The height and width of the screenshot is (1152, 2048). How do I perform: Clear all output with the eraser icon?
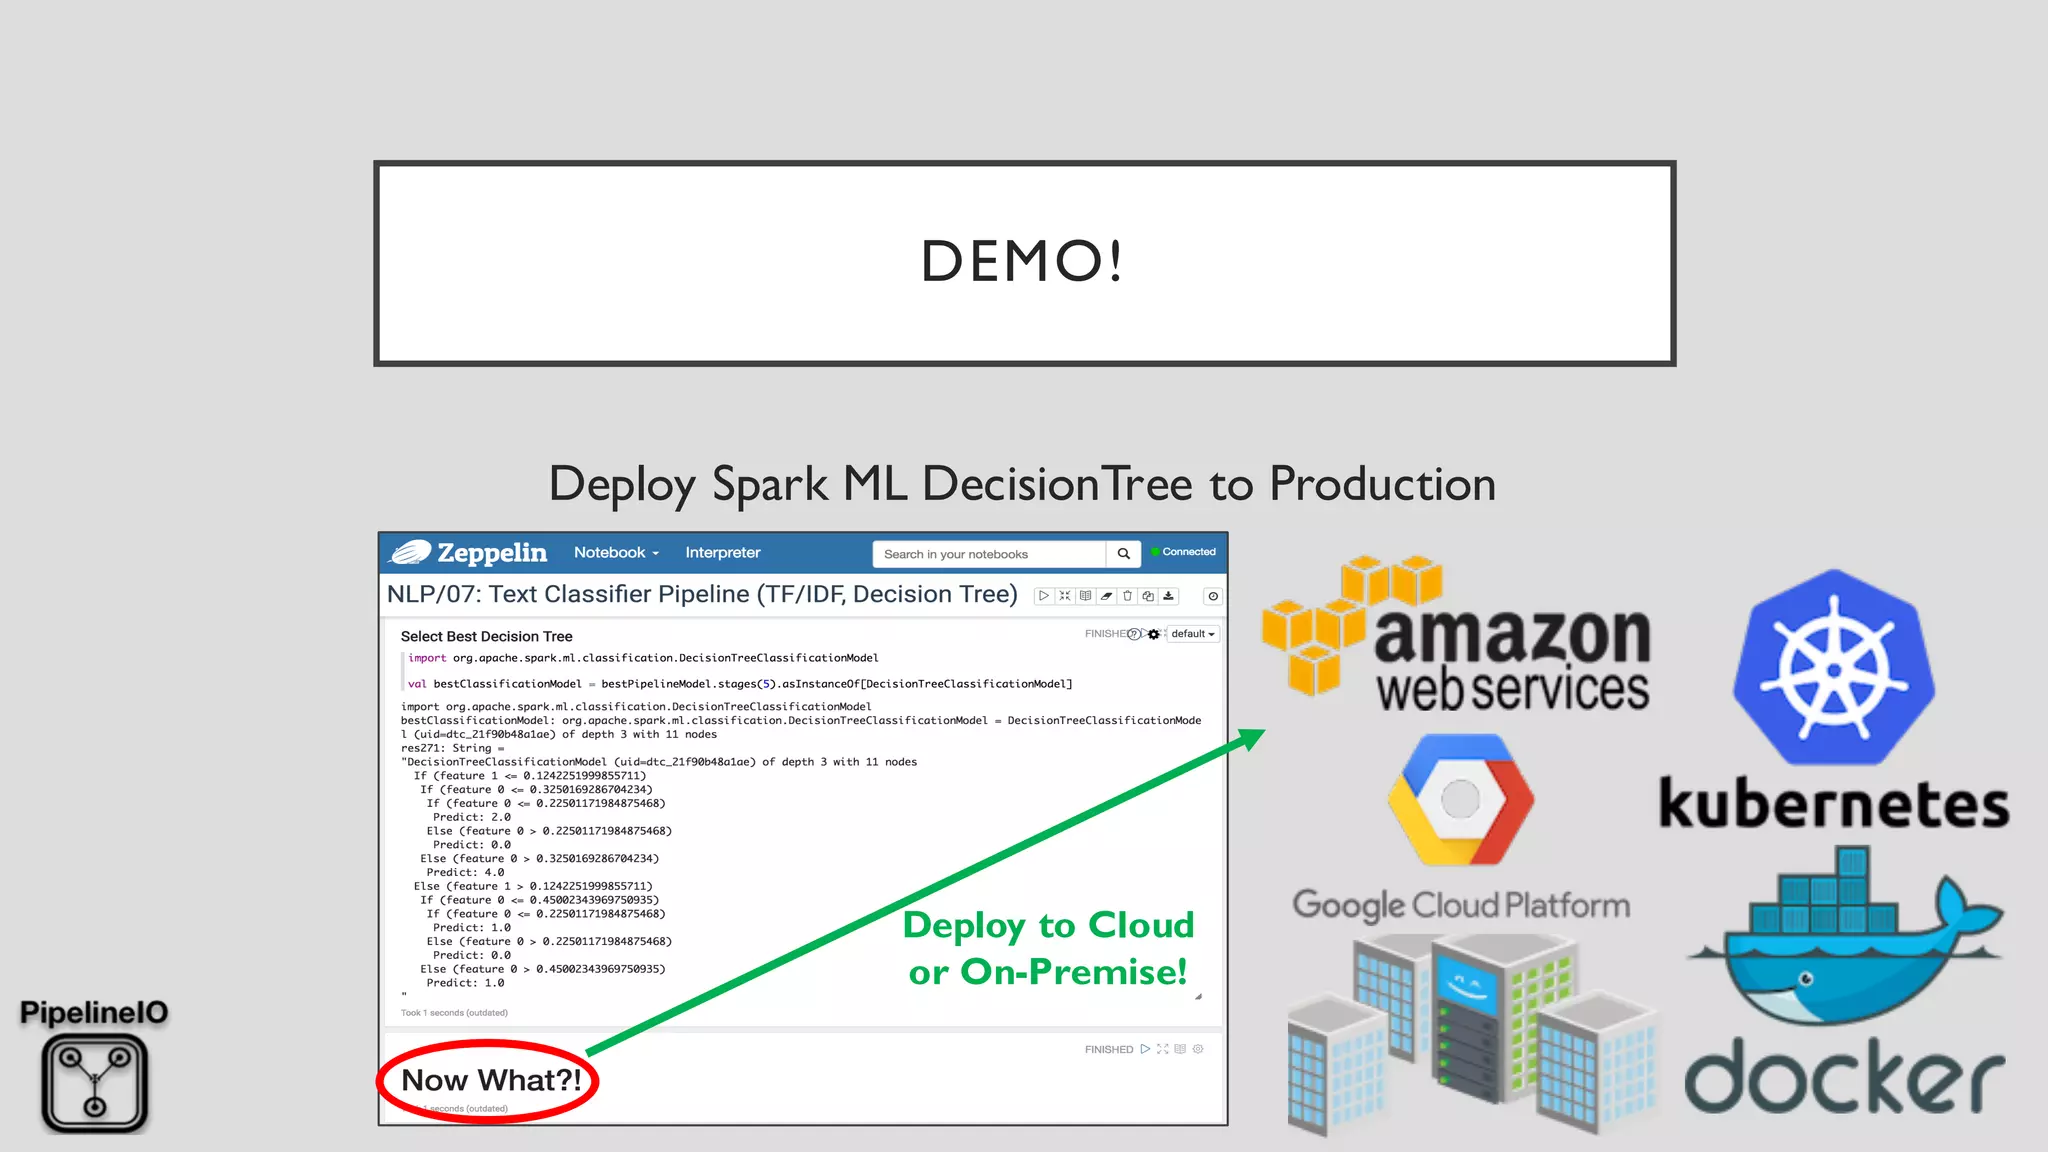coord(1107,596)
